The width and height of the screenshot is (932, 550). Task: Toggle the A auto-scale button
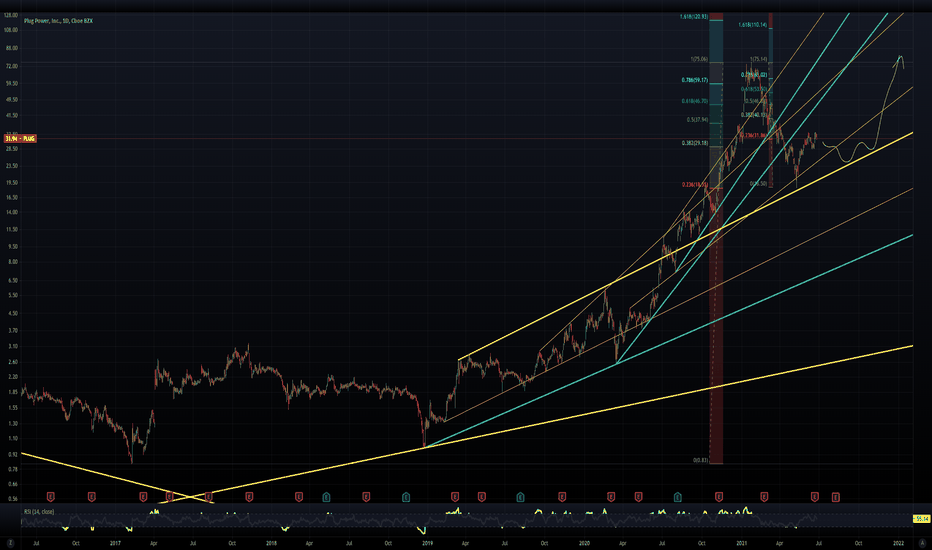[x=922, y=543]
